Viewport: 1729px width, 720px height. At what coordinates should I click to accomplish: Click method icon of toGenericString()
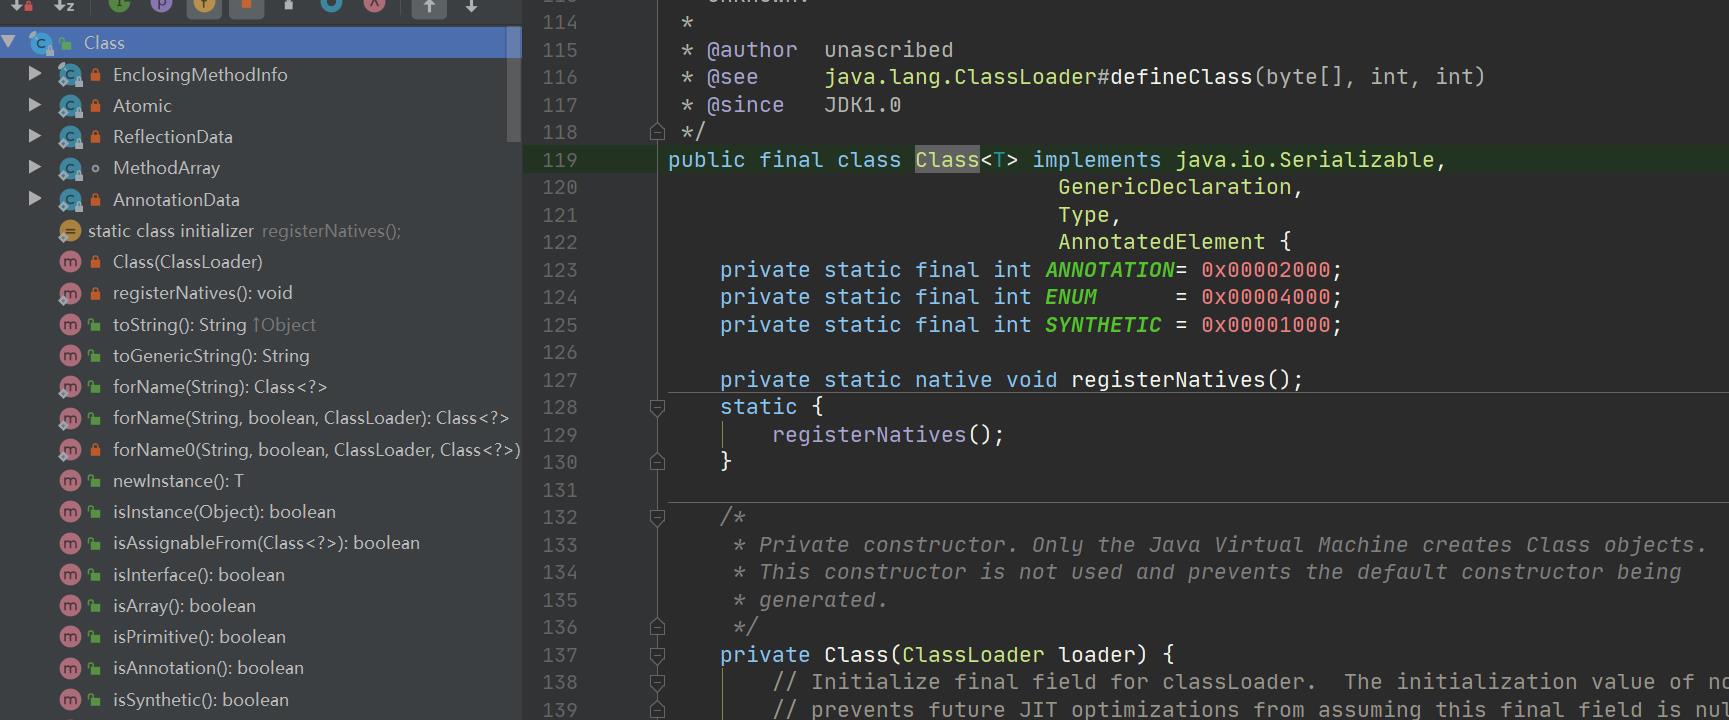tap(70, 356)
